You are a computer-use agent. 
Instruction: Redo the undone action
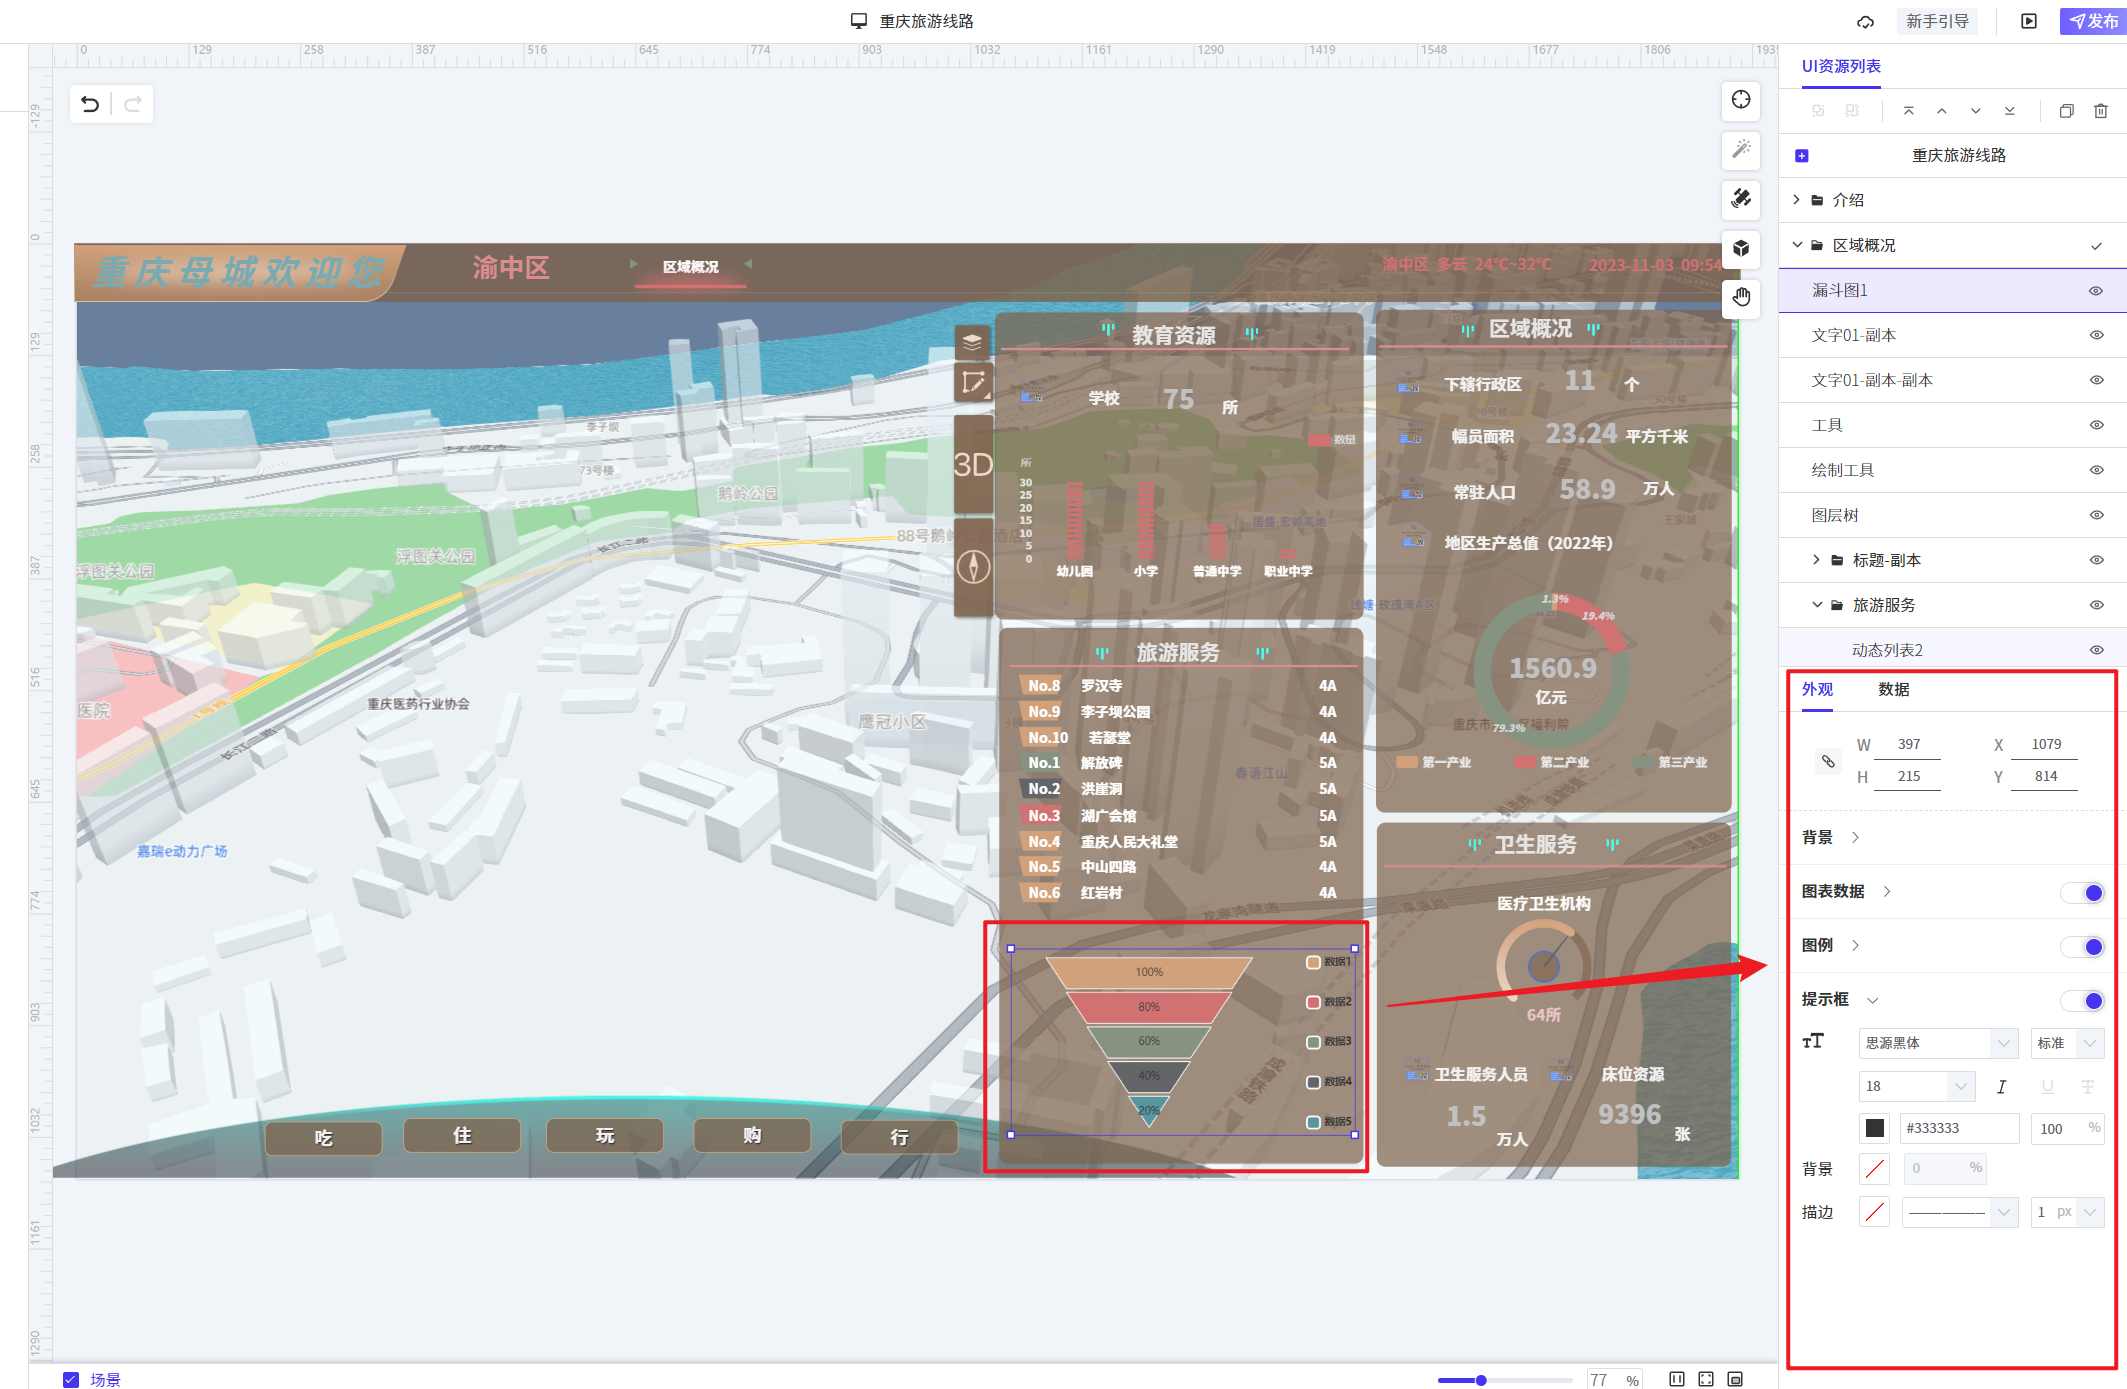133,104
